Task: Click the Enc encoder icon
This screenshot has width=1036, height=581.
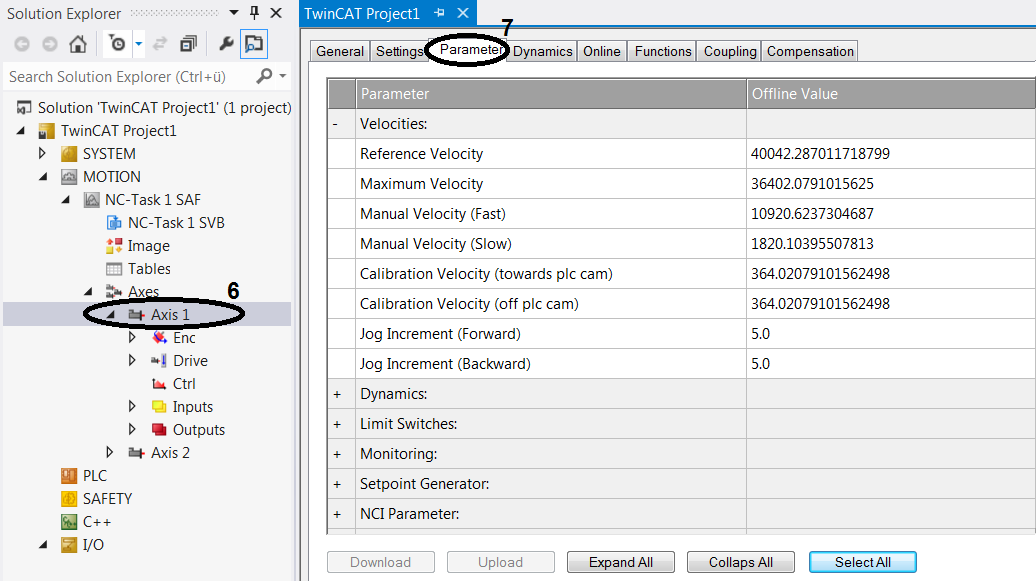Action: (159, 338)
